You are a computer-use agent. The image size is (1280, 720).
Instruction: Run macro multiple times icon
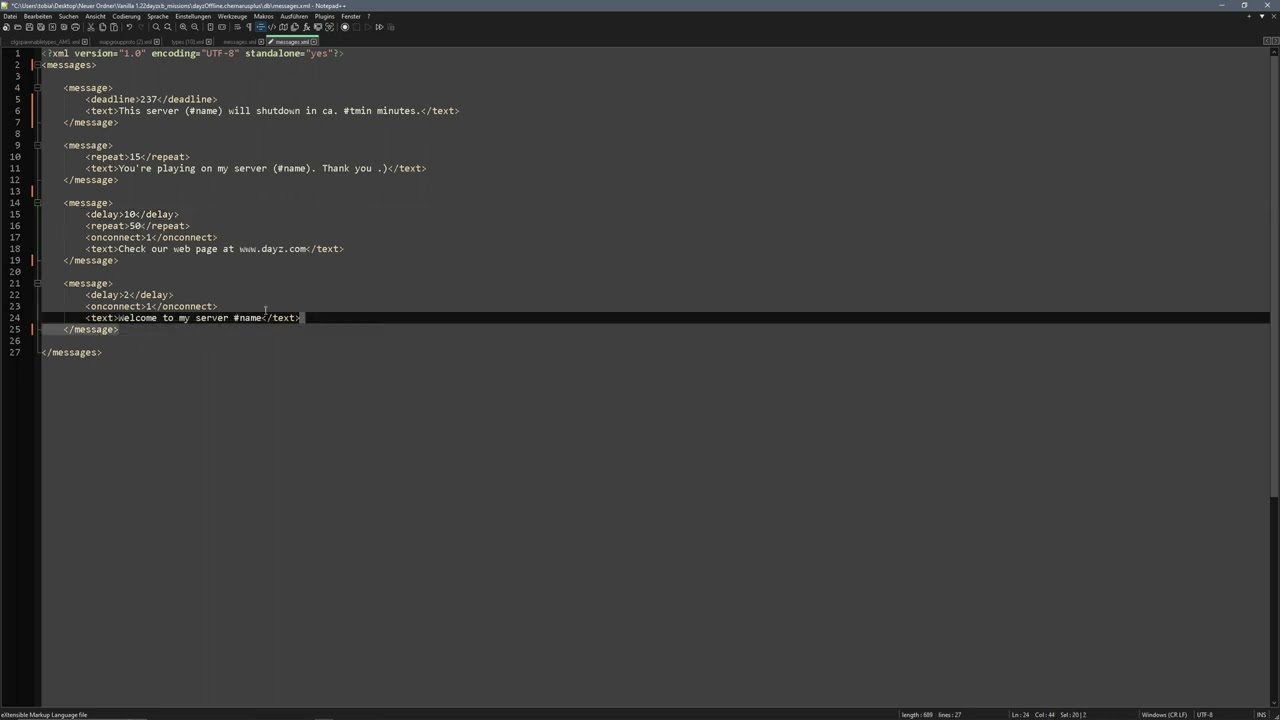point(379,27)
